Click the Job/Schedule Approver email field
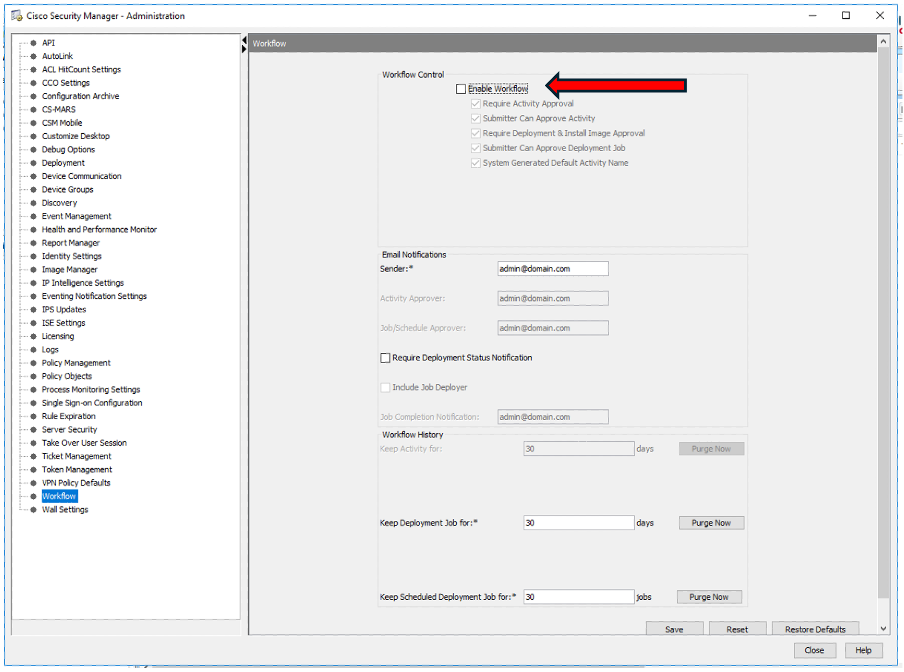The image size is (904, 672). click(553, 328)
